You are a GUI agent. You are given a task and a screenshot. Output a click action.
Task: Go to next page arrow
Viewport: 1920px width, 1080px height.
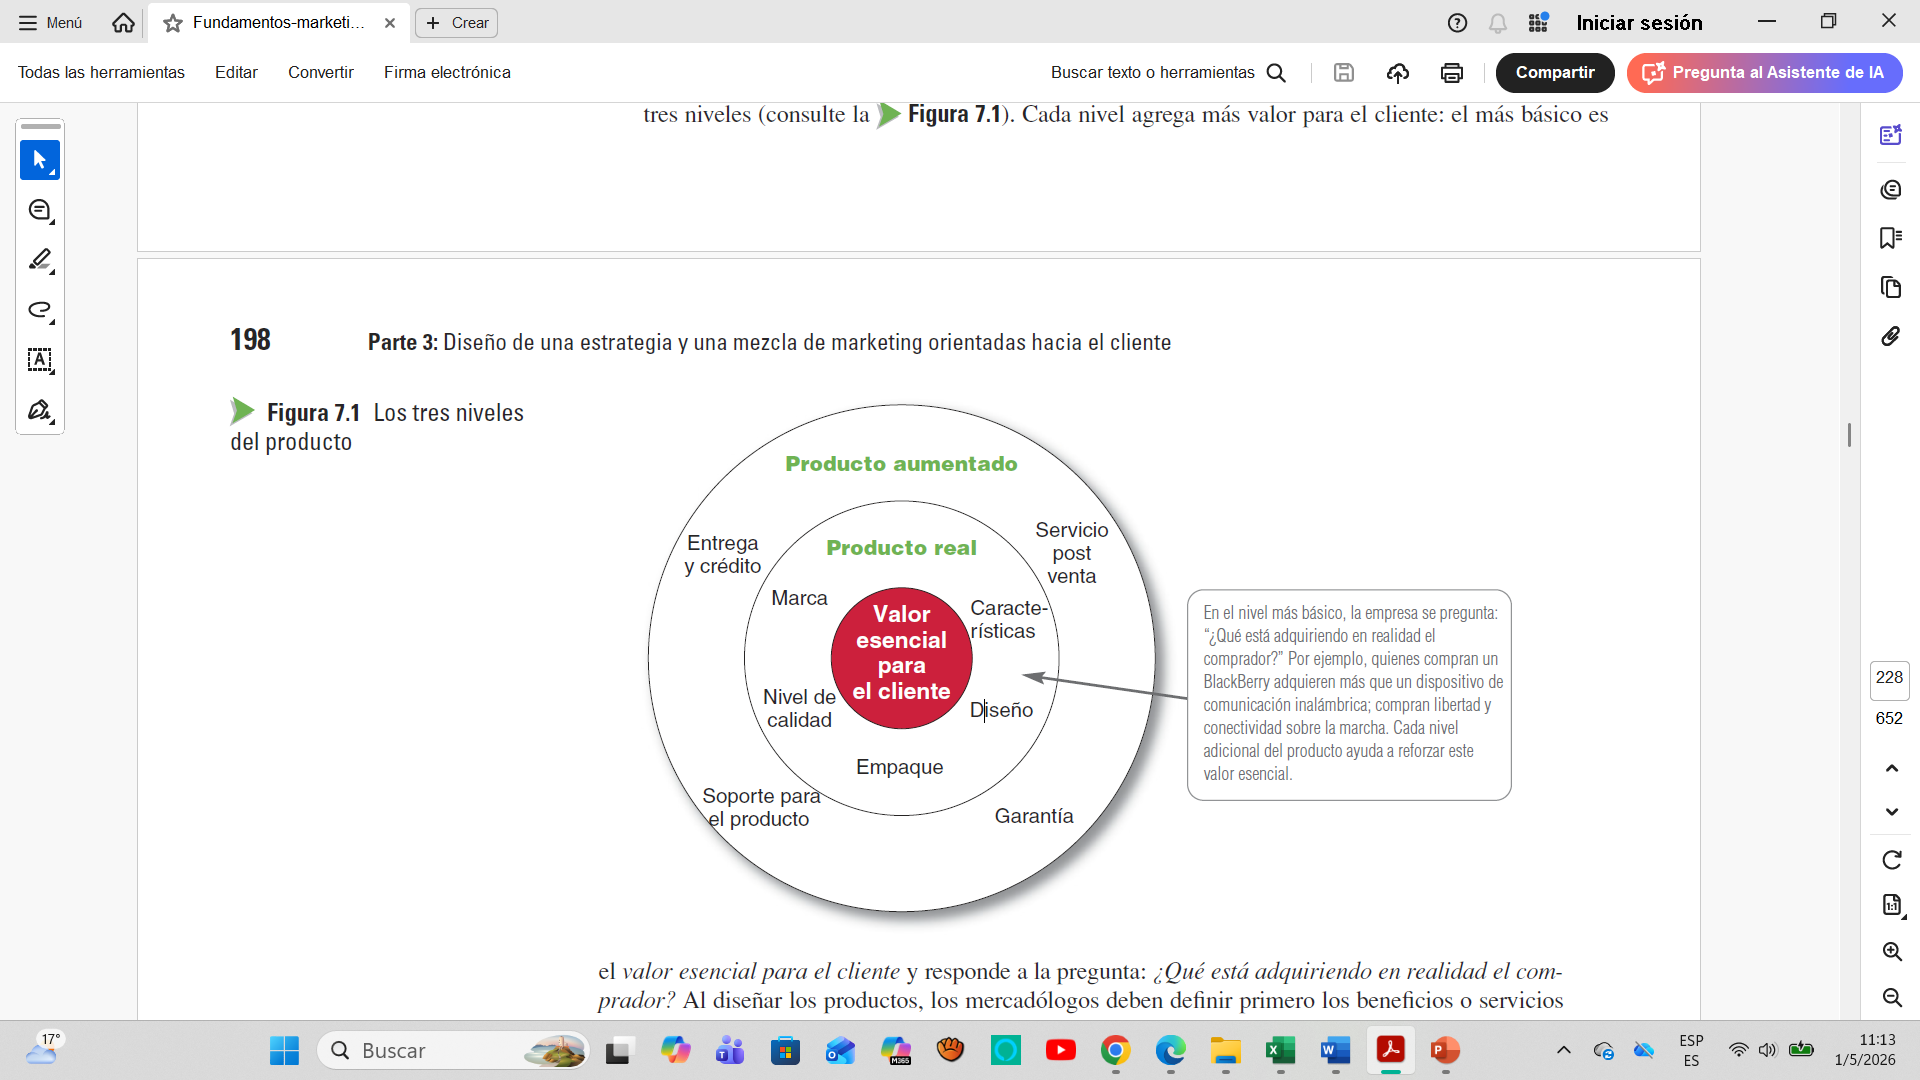pyautogui.click(x=1892, y=812)
